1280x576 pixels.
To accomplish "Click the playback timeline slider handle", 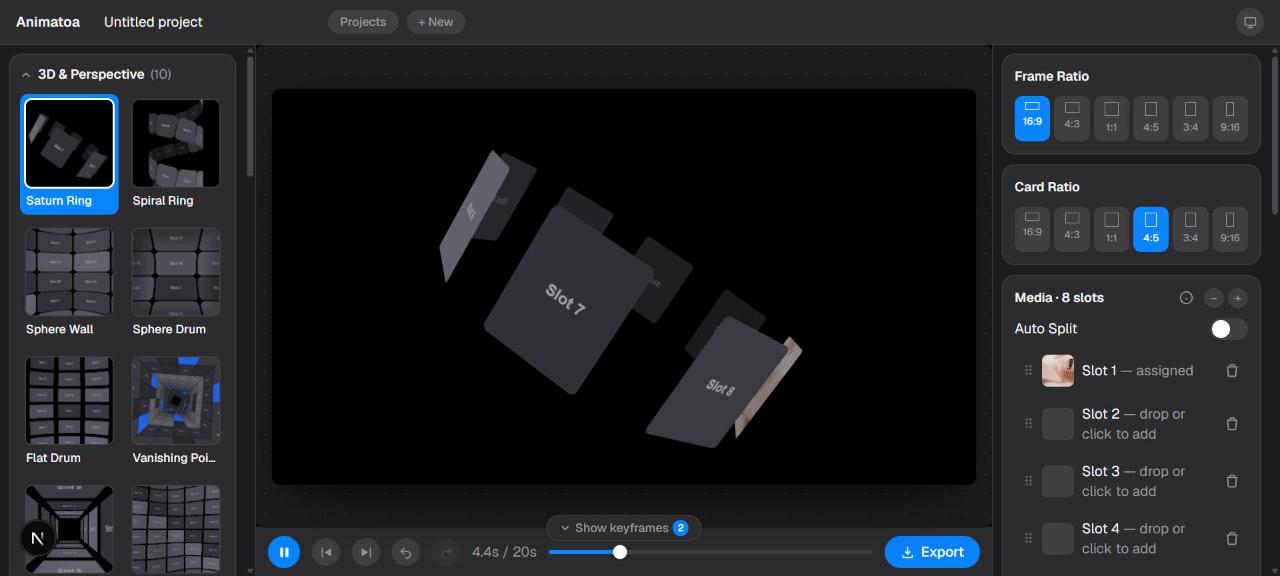I will [x=620, y=552].
